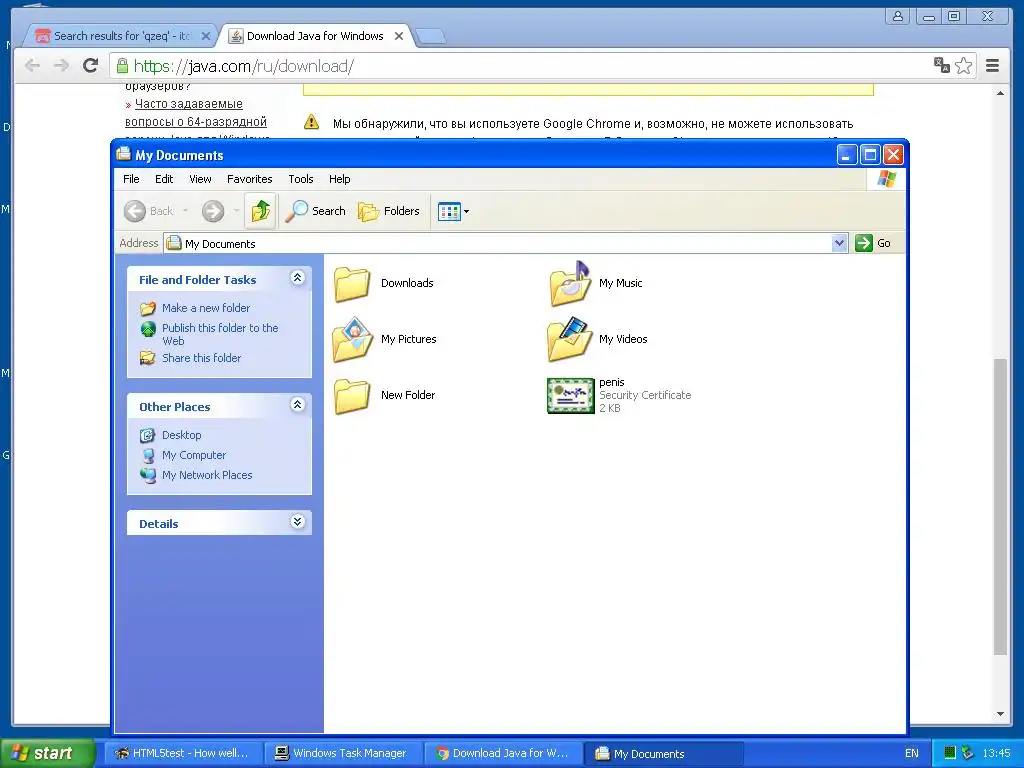This screenshot has width=1024, height=768.
Task: Click the Go button
Action: click(873, 244)
